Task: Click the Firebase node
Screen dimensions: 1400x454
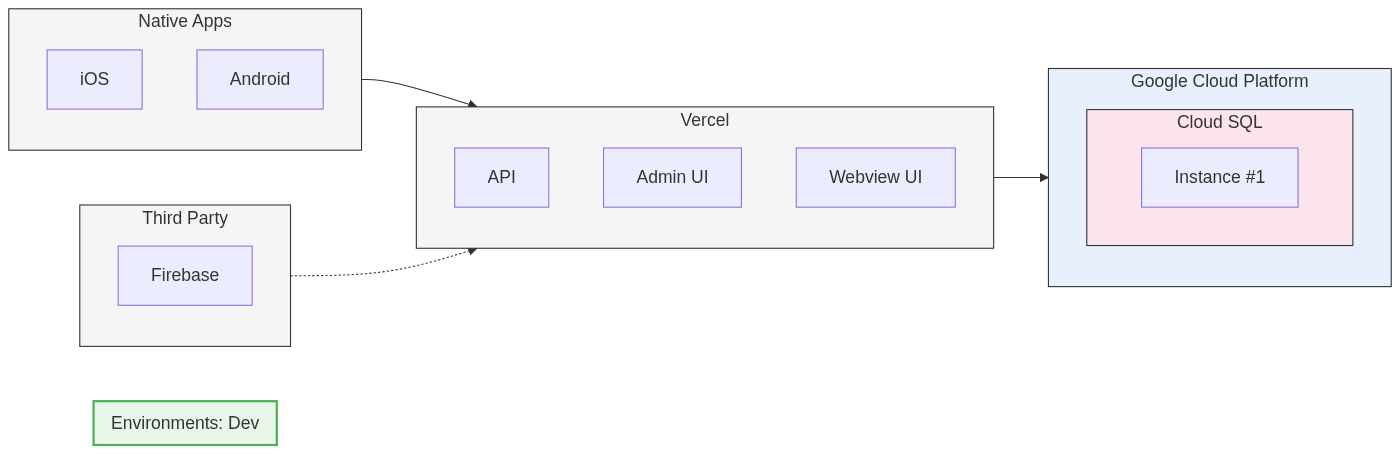Action: click(x=185, y=275)
